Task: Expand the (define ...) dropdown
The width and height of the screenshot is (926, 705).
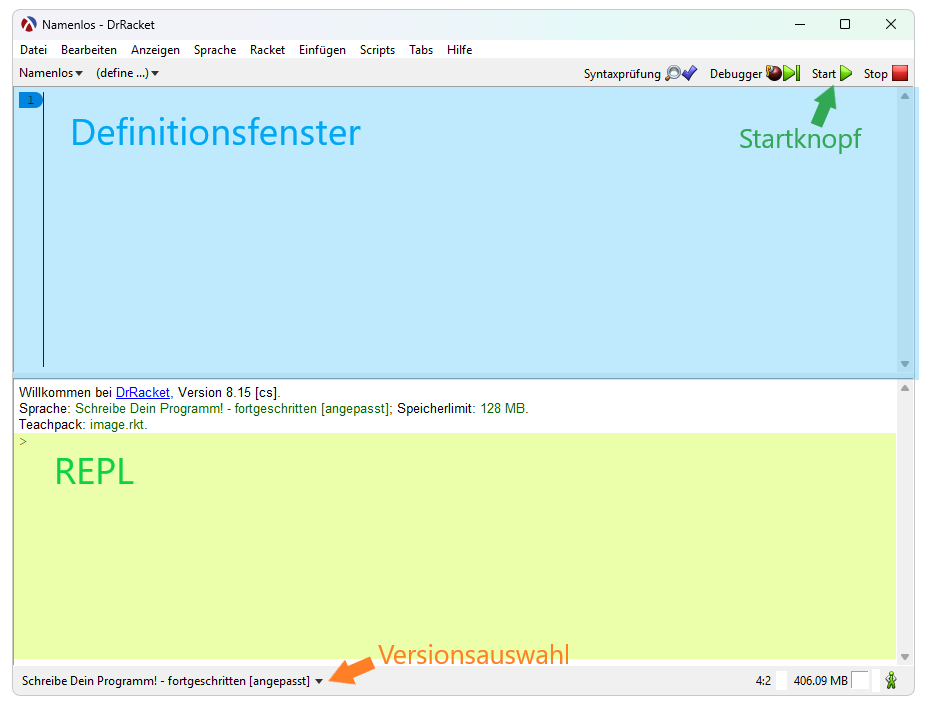Action: click(x=128, y=73)
